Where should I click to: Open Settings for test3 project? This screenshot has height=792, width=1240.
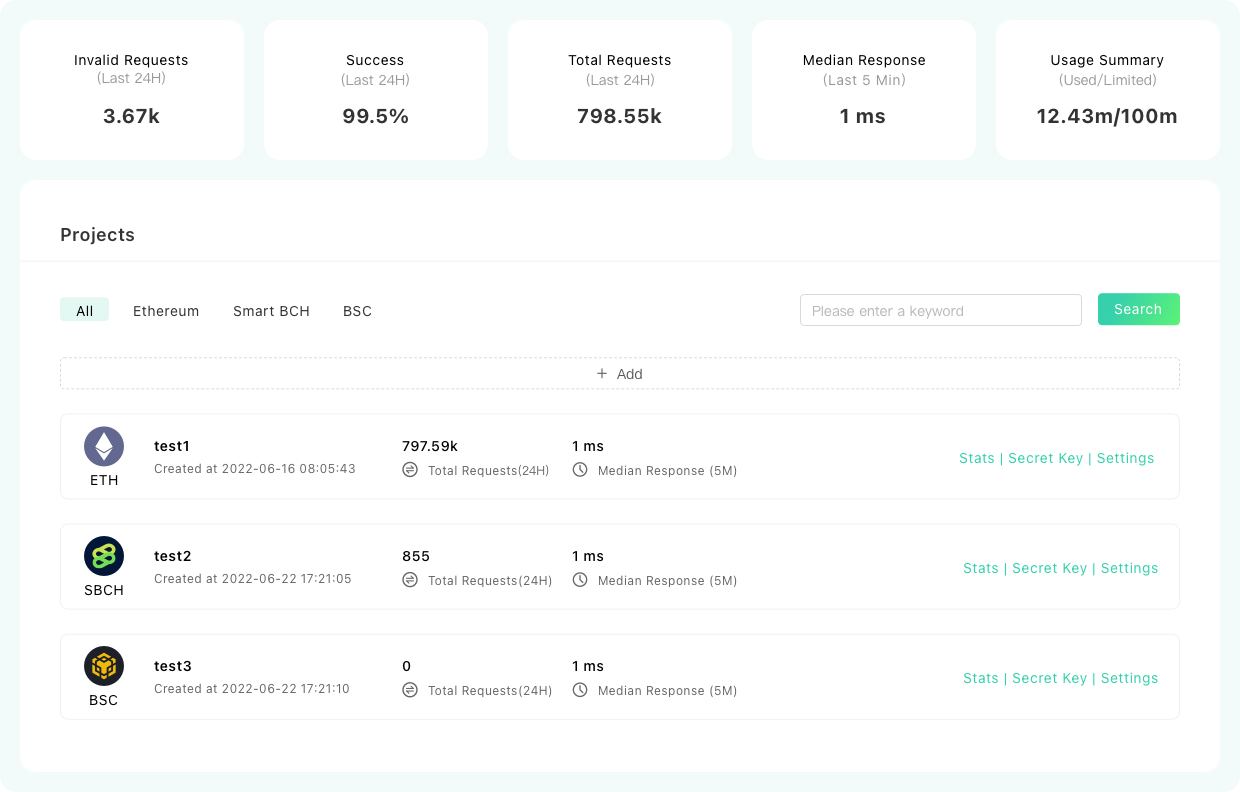[x=1129, y=678]
